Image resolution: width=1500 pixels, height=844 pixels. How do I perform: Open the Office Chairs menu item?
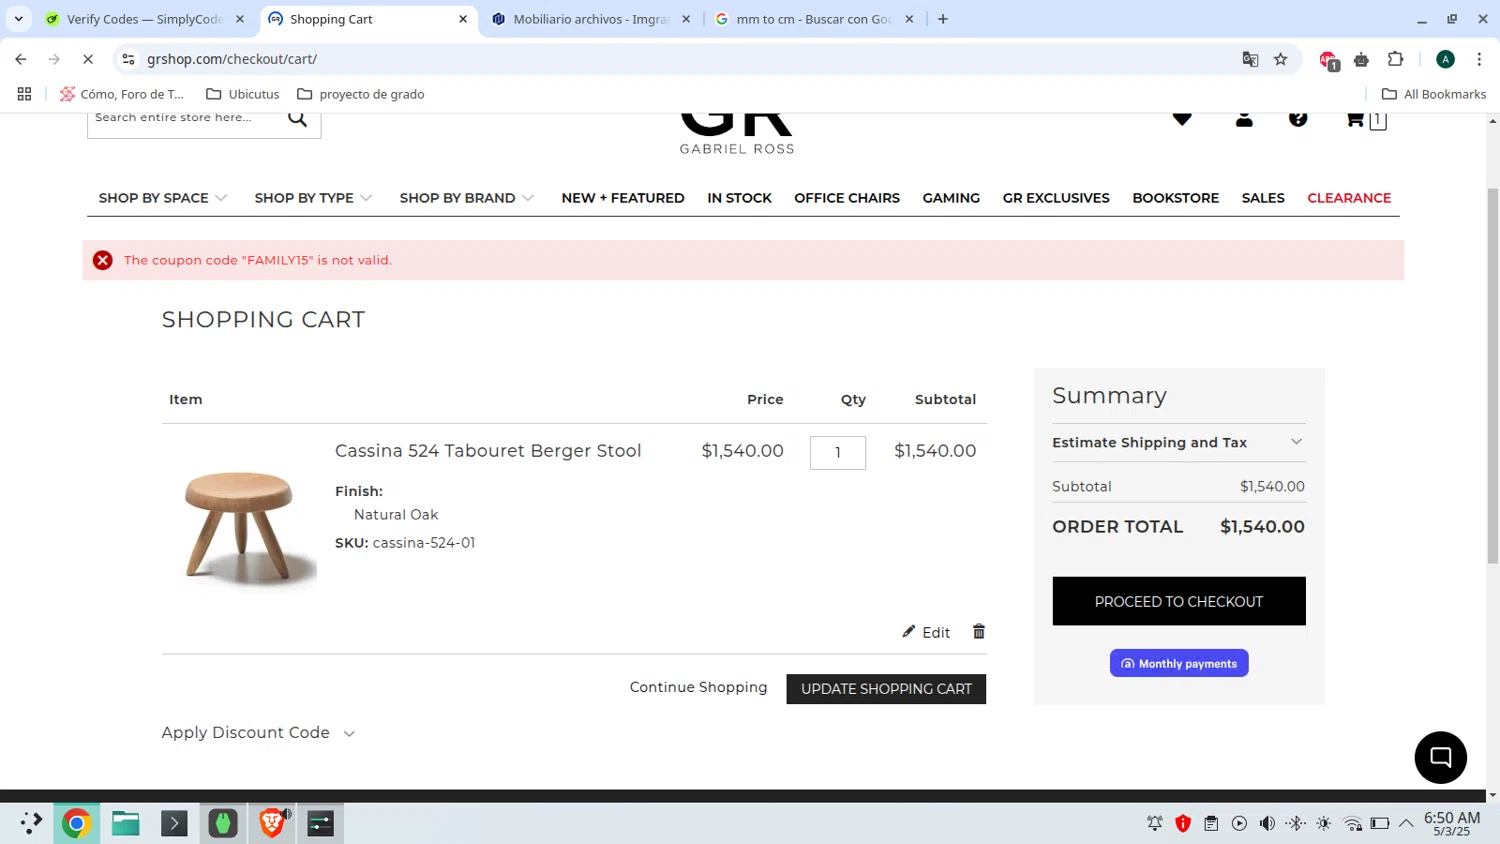pos(847,198)
